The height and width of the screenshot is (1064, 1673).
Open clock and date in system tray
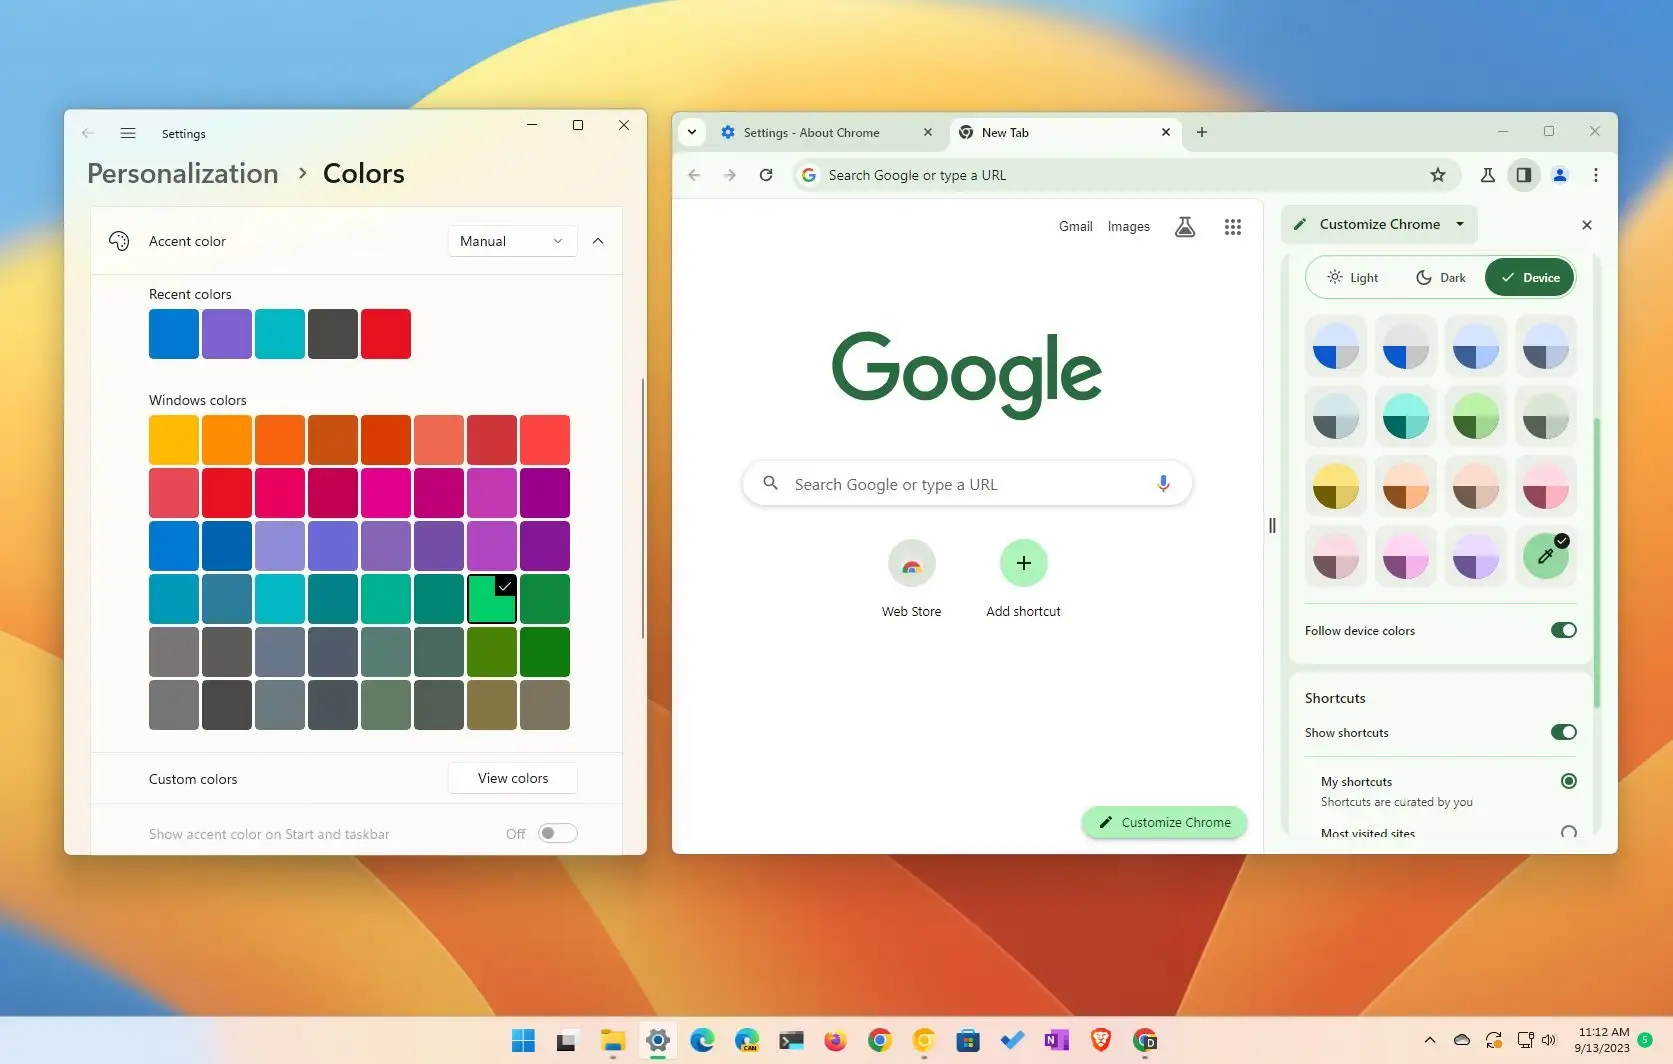(x=1603, y=1040)
